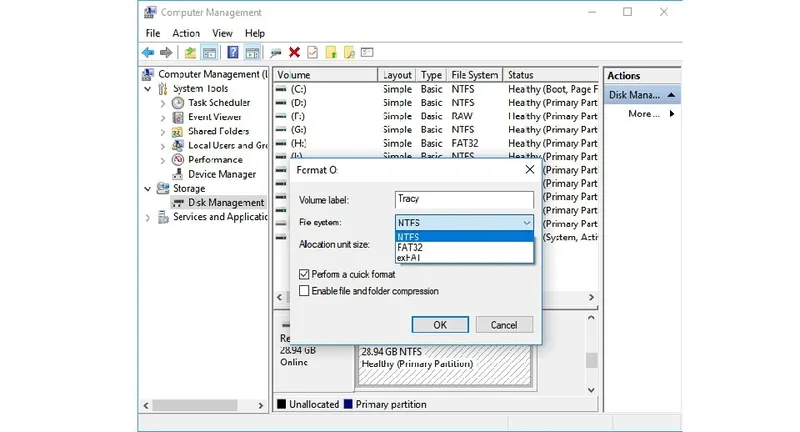Select the 28.94 GB NTFS partition block
The width and height of the screenshot is (800, 432).
(444, 365)
